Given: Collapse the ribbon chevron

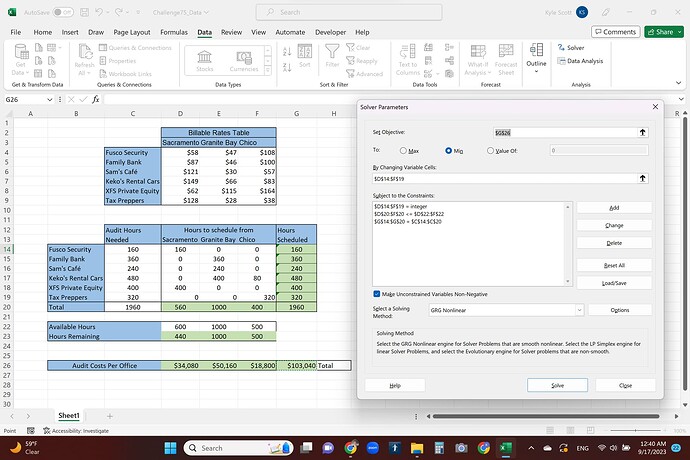Looking at the screenshot, I should pos(678,83).
